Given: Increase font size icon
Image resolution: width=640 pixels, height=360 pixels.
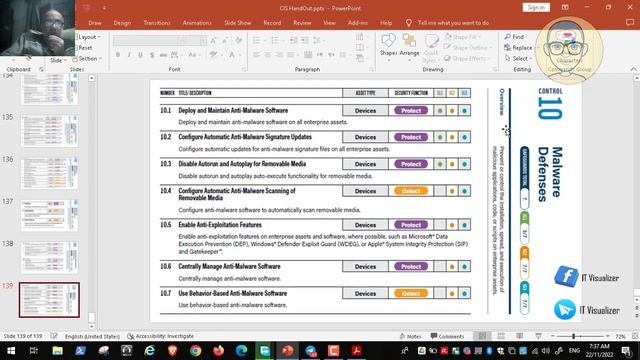Looking at the screenshot, I should pos(213,40).
